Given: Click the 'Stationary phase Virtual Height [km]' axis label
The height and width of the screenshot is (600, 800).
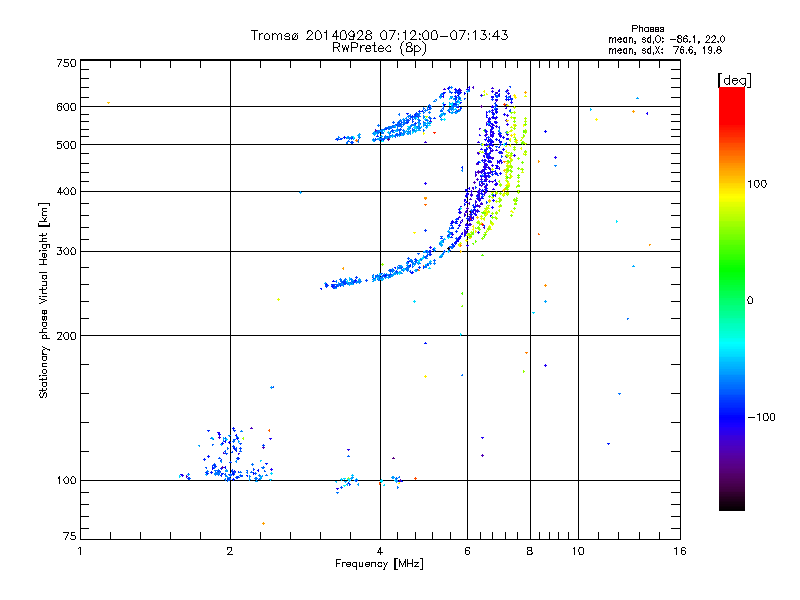Looking at the screenshot, I should pos(44,300).
